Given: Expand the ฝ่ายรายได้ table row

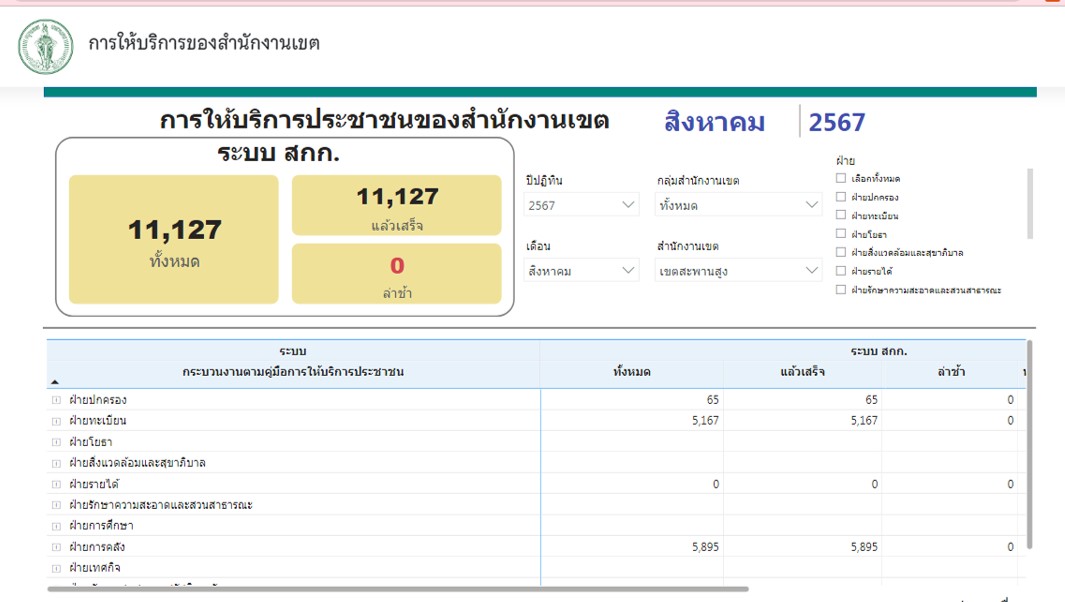Looking at the screenshot, I should (56, 484).
